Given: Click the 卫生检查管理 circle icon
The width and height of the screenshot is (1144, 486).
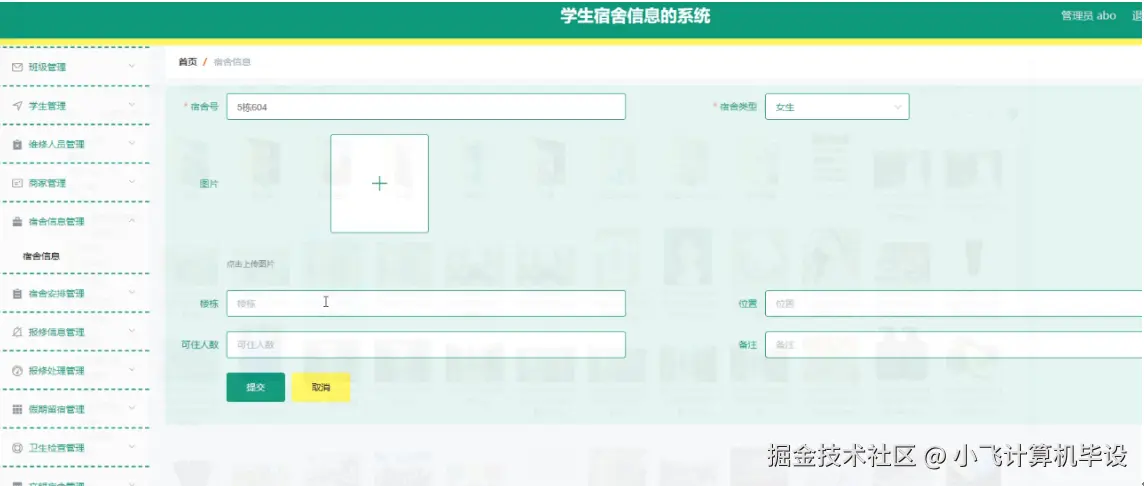Looking at the screenshot, I should tap(18, 448).
